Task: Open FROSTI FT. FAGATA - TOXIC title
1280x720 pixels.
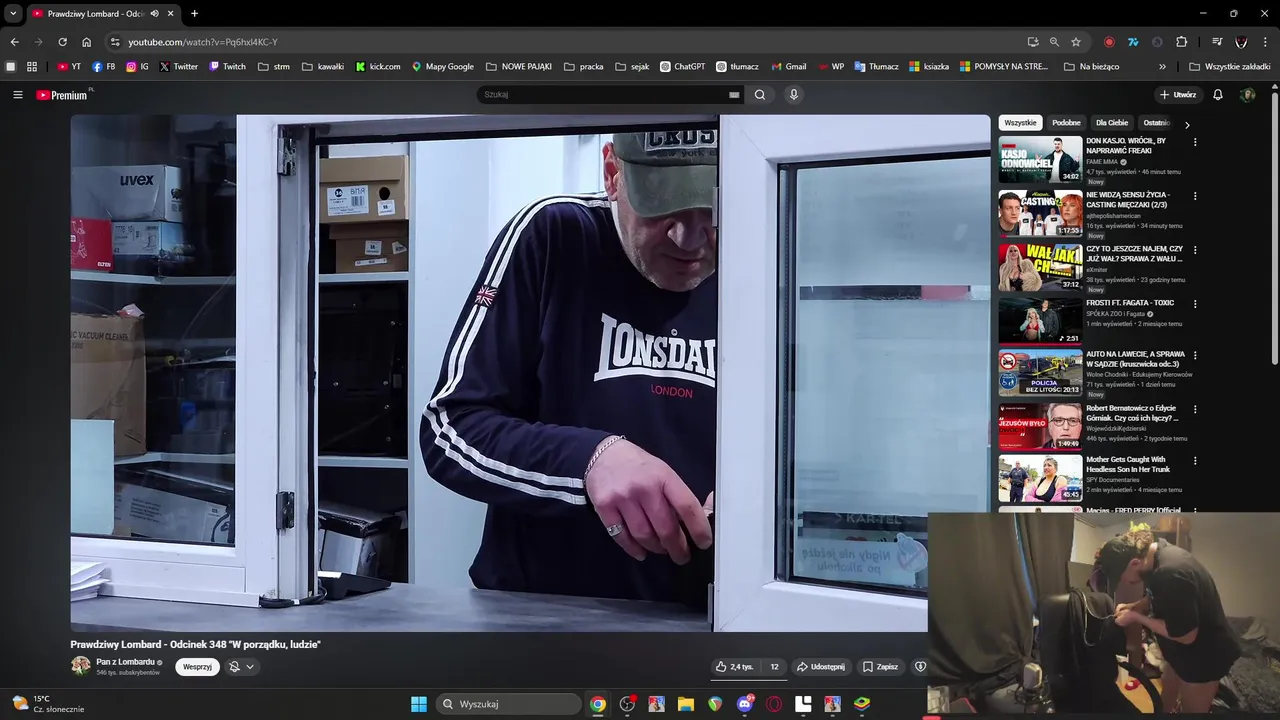Action: [1130, 303]
